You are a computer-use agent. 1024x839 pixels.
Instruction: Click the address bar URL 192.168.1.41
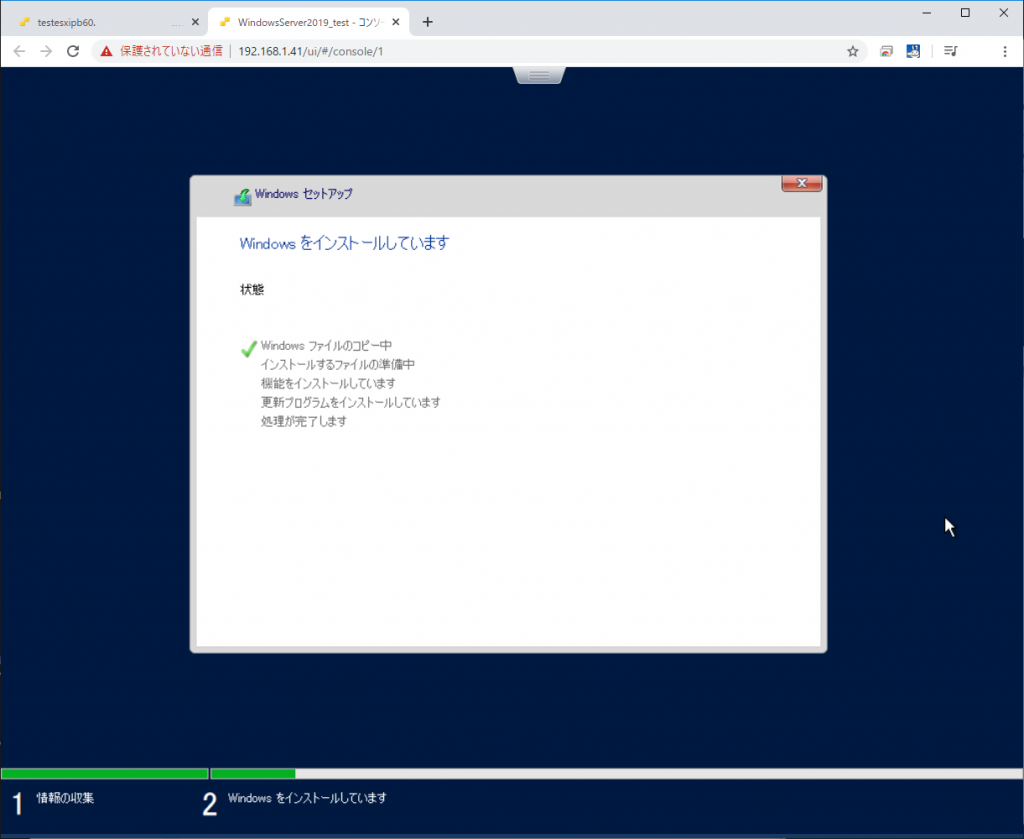click(x=311, y=51)
